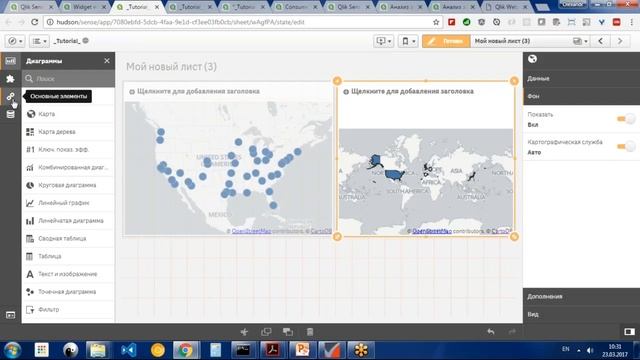Select the map chart icon in properties header

tap(532, 59)
